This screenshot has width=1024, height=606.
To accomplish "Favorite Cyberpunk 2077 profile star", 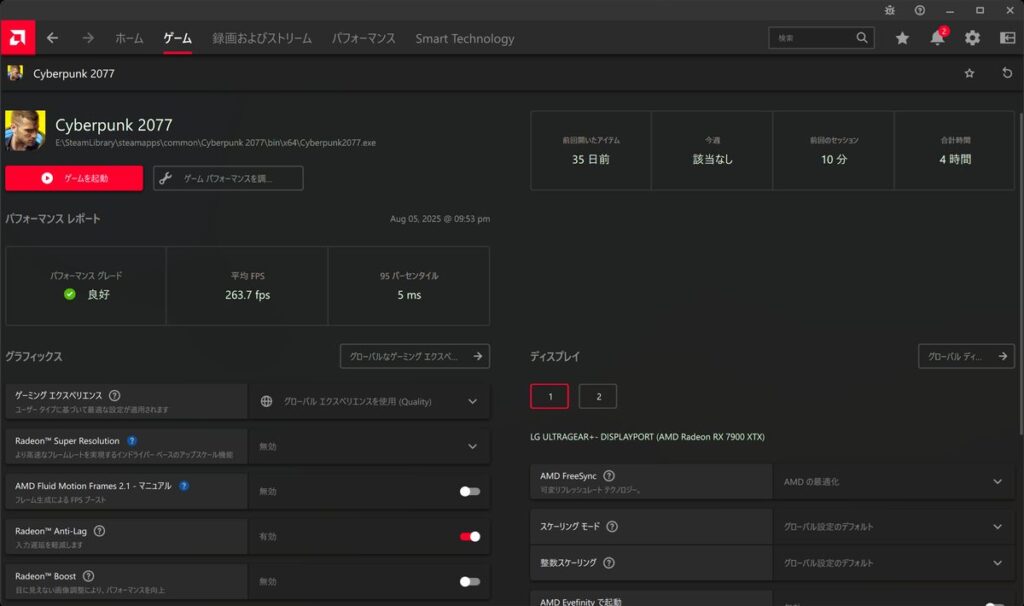I will [x=969, y=73].
